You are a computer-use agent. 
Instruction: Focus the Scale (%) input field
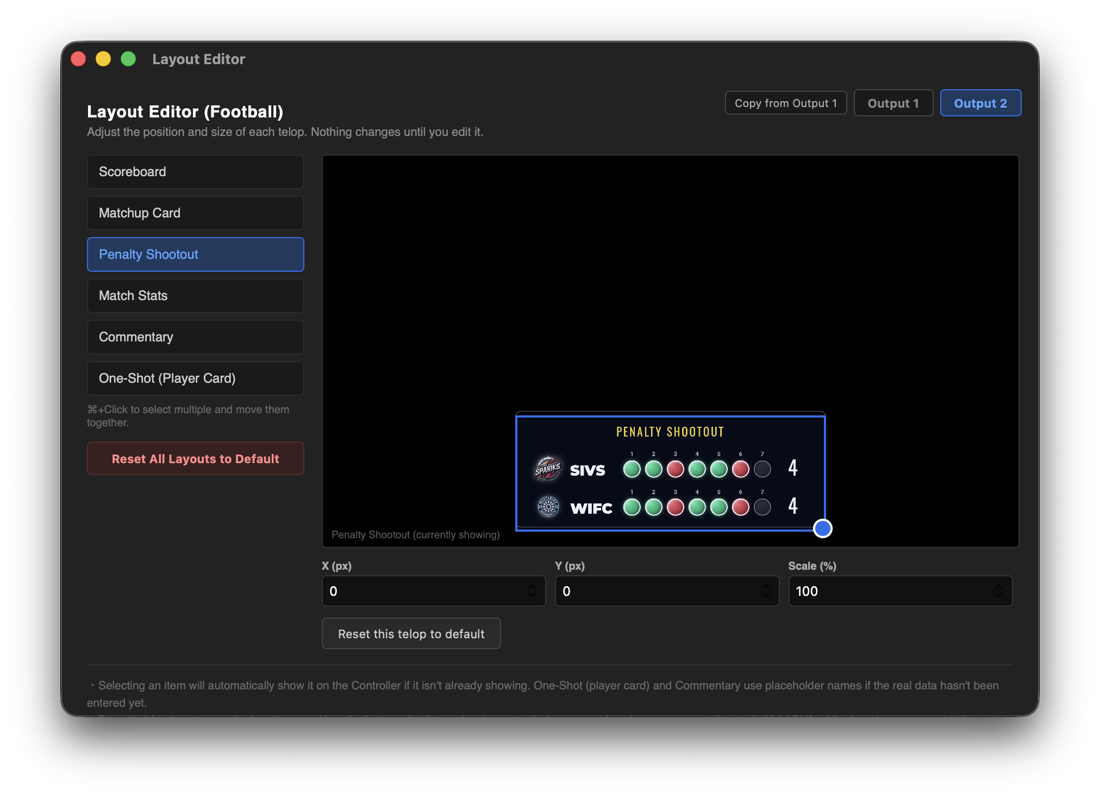click(900, 591)
